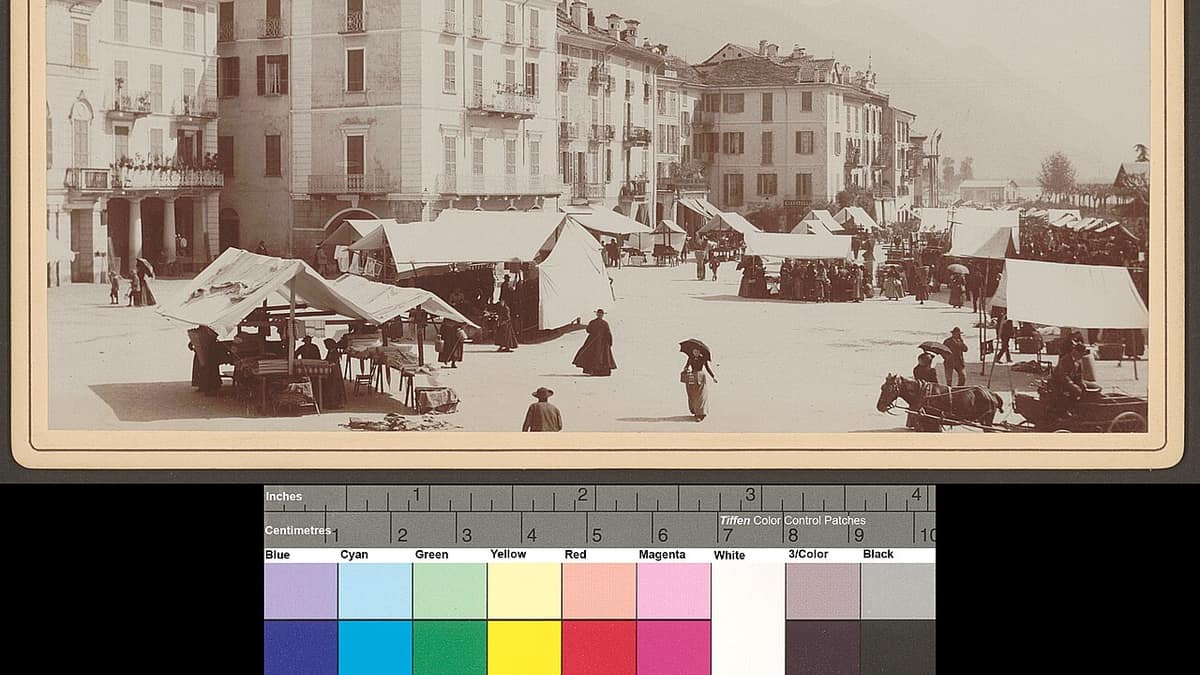This screenshot has height=675, width=1200.
Task: Click the "Inches" ruler label
Action: click(284, 496)
